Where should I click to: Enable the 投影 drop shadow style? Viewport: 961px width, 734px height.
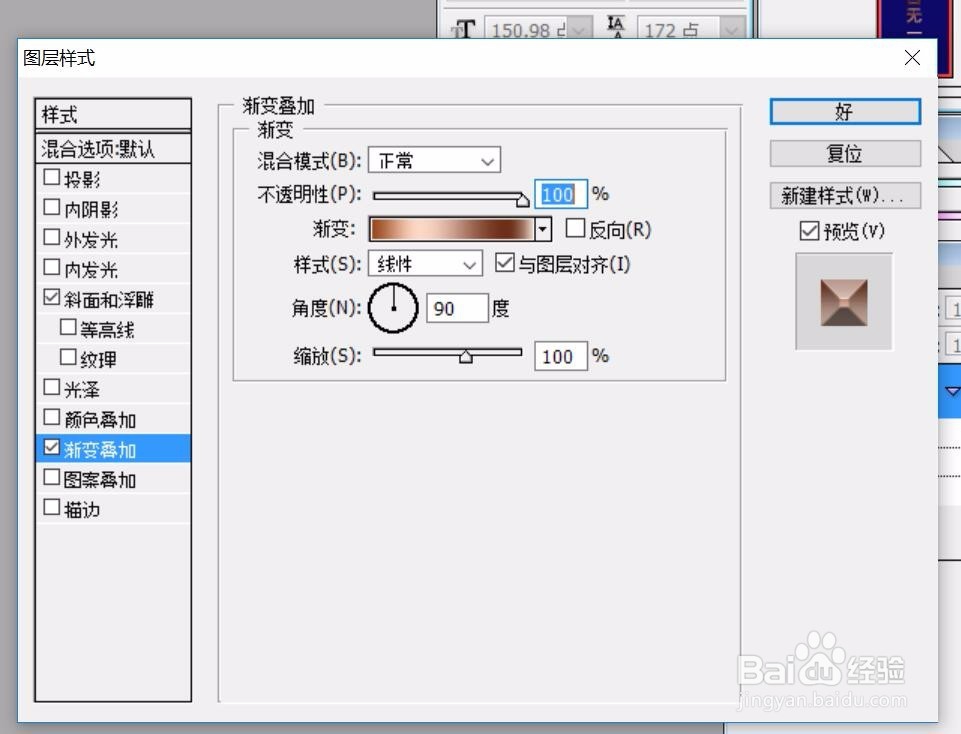pyautogui.click(x=51, y=177)
